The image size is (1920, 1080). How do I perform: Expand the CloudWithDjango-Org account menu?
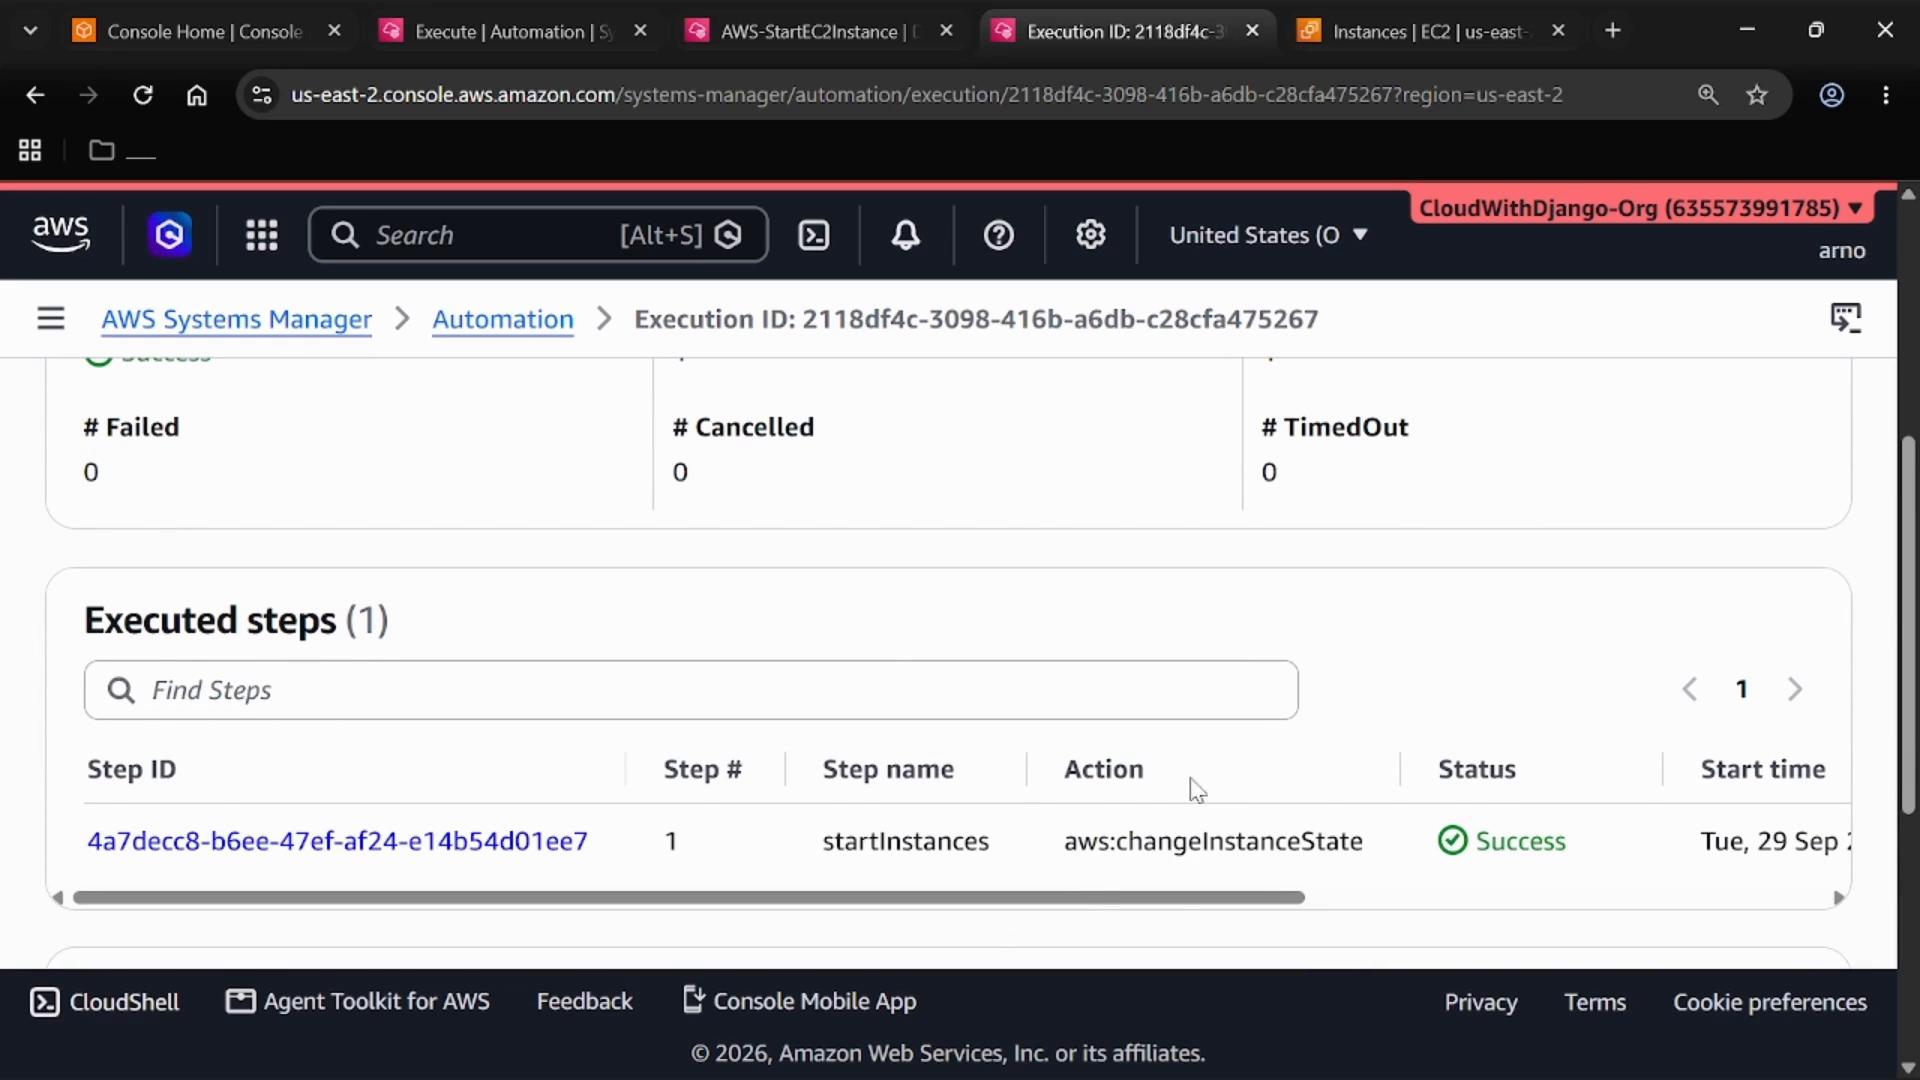tap(1641, 208)
